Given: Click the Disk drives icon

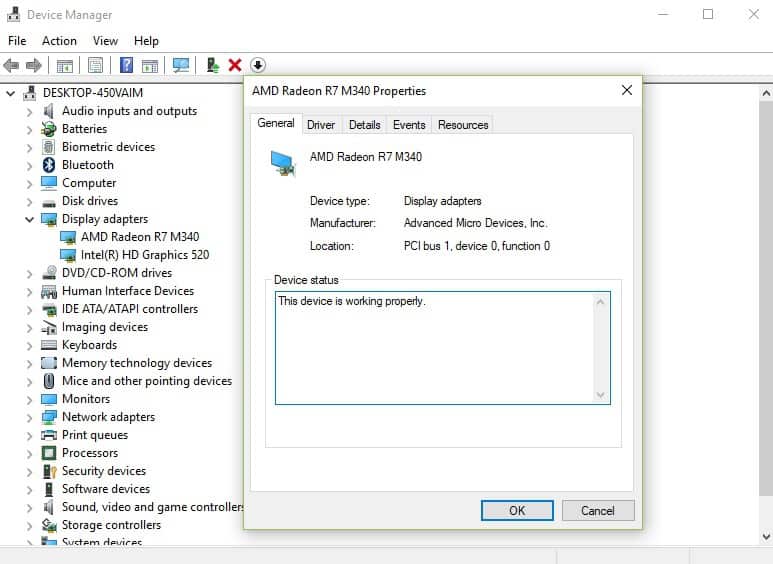Looking at the screenshot, I should 49,203.
